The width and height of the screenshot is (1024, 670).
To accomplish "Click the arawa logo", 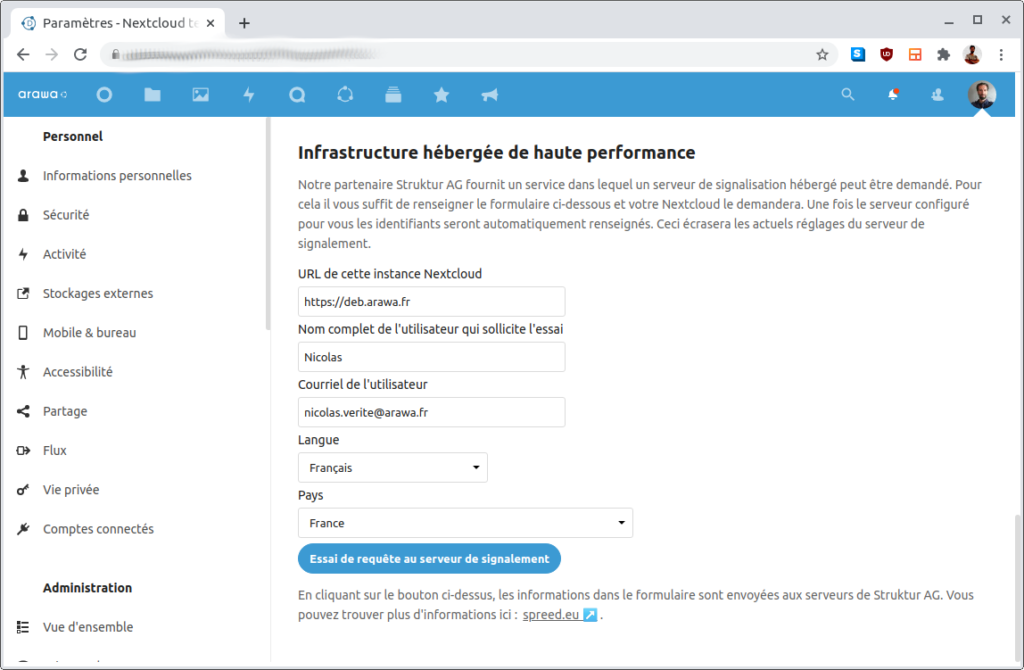I will (42, 94).
